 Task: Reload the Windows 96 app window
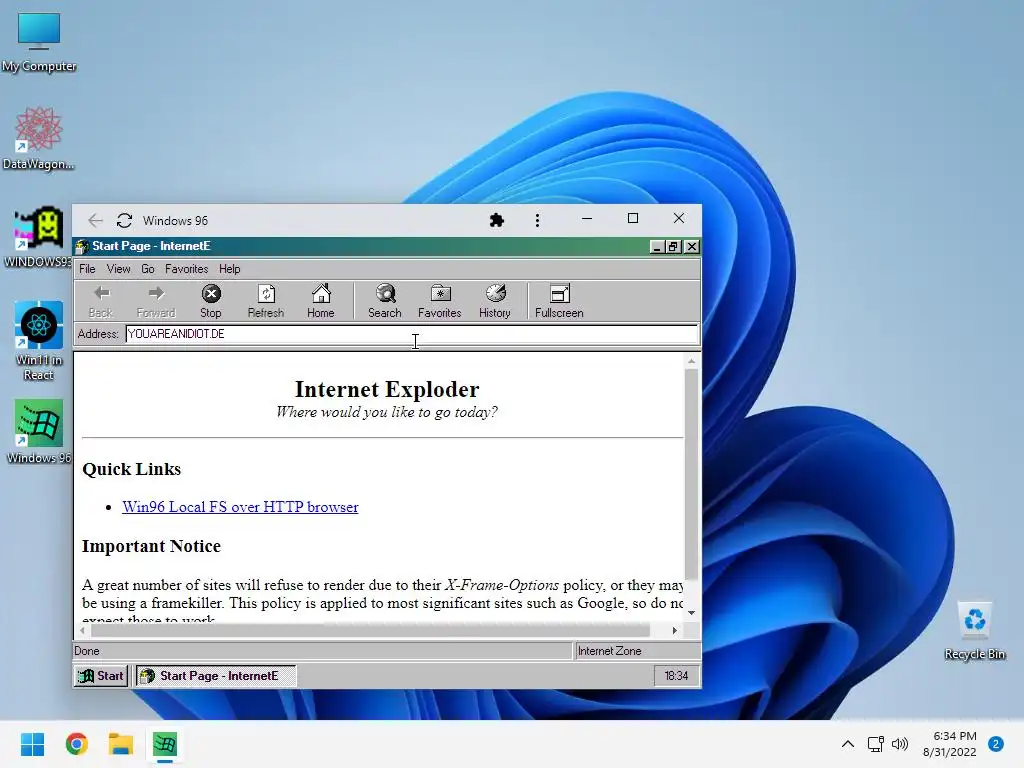[x=124, y=221]
